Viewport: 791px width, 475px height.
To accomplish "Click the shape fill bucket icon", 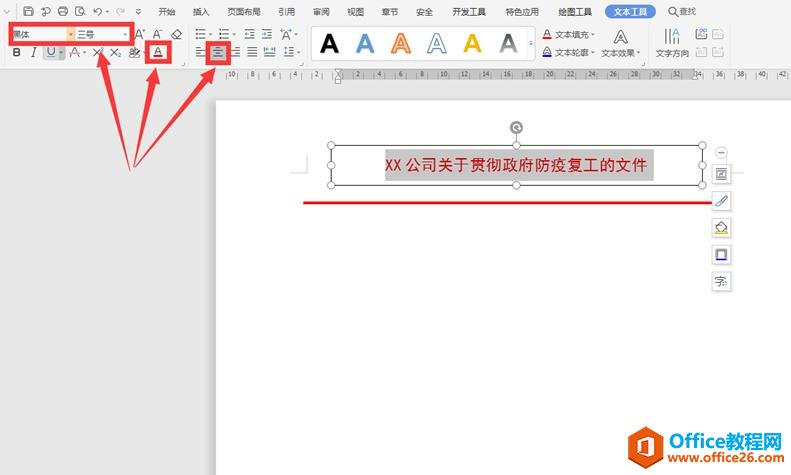I will [721, 228].
